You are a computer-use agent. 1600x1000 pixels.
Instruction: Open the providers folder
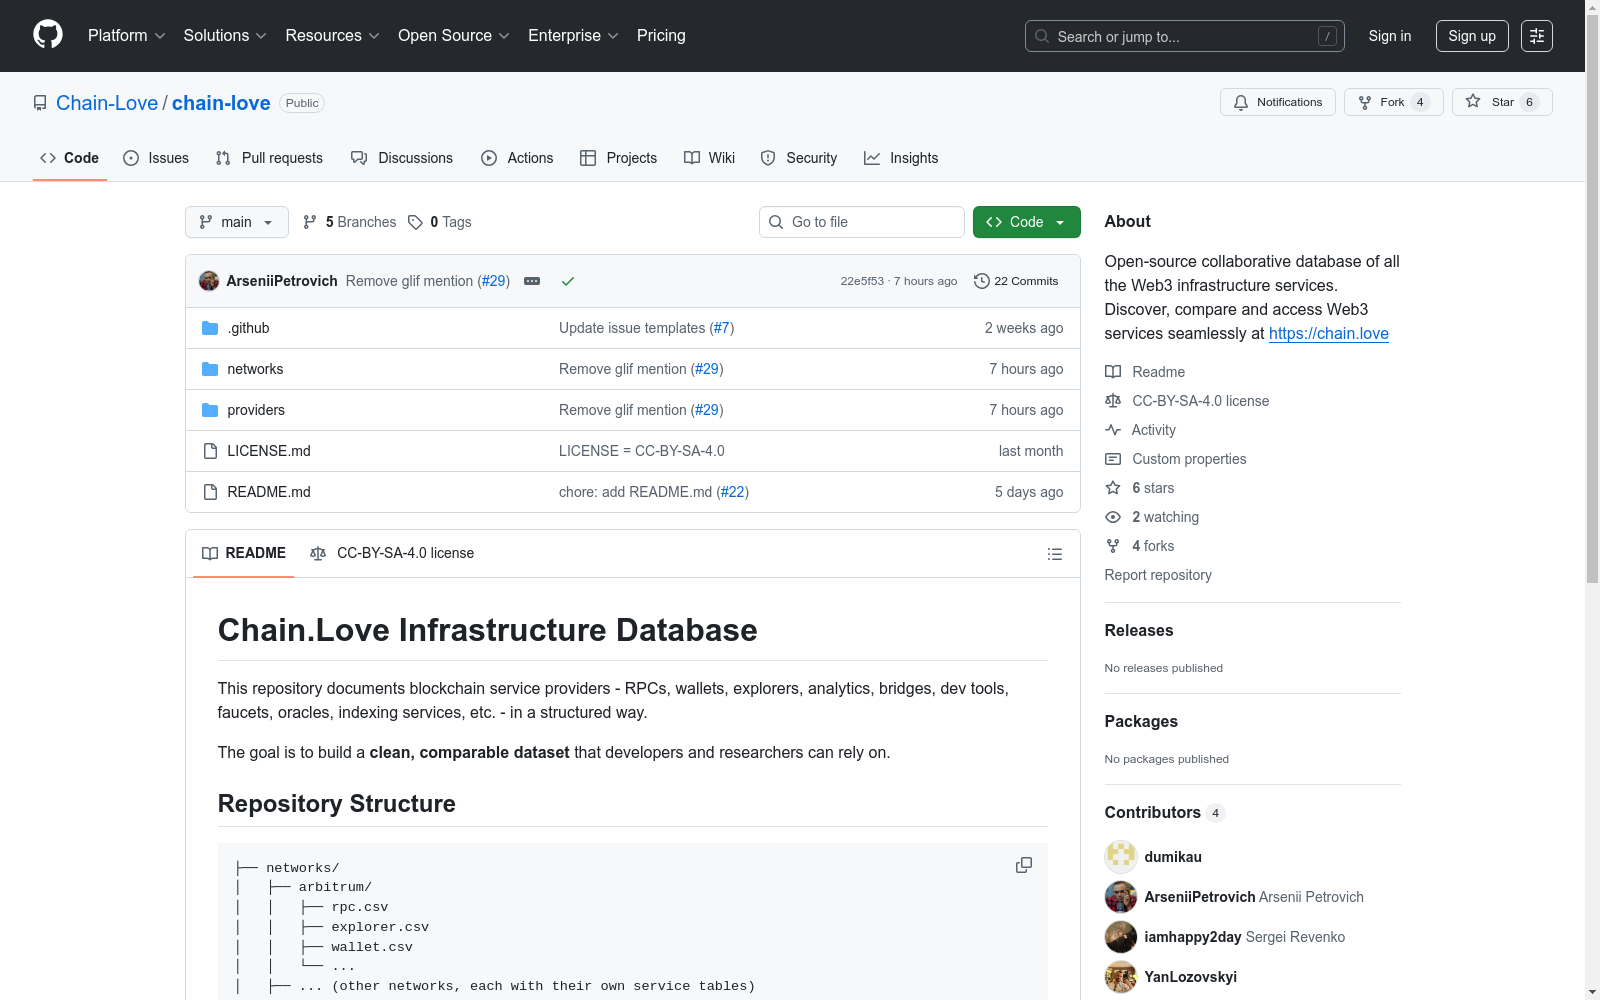pyautogui.click(x=256, y=410)
